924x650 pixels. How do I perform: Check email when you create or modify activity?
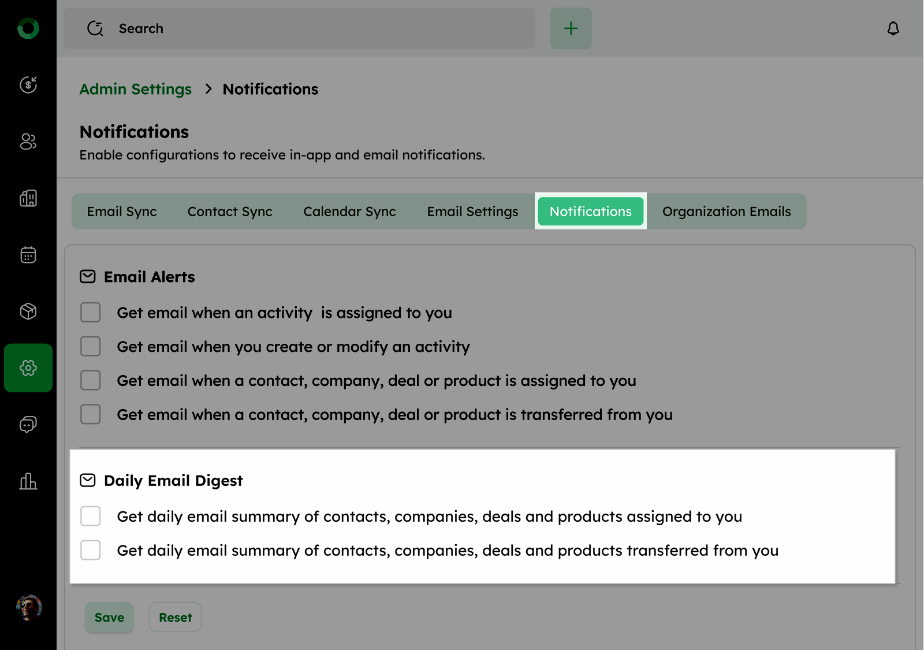coord(91,347)
